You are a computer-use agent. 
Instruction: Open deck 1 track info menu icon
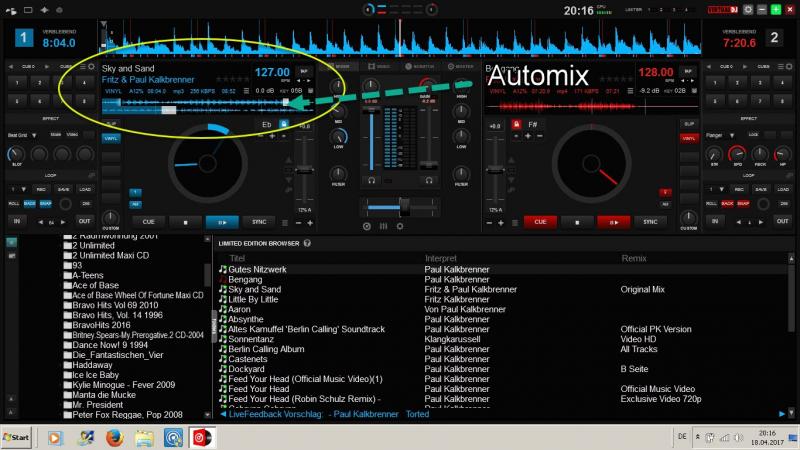246,91
